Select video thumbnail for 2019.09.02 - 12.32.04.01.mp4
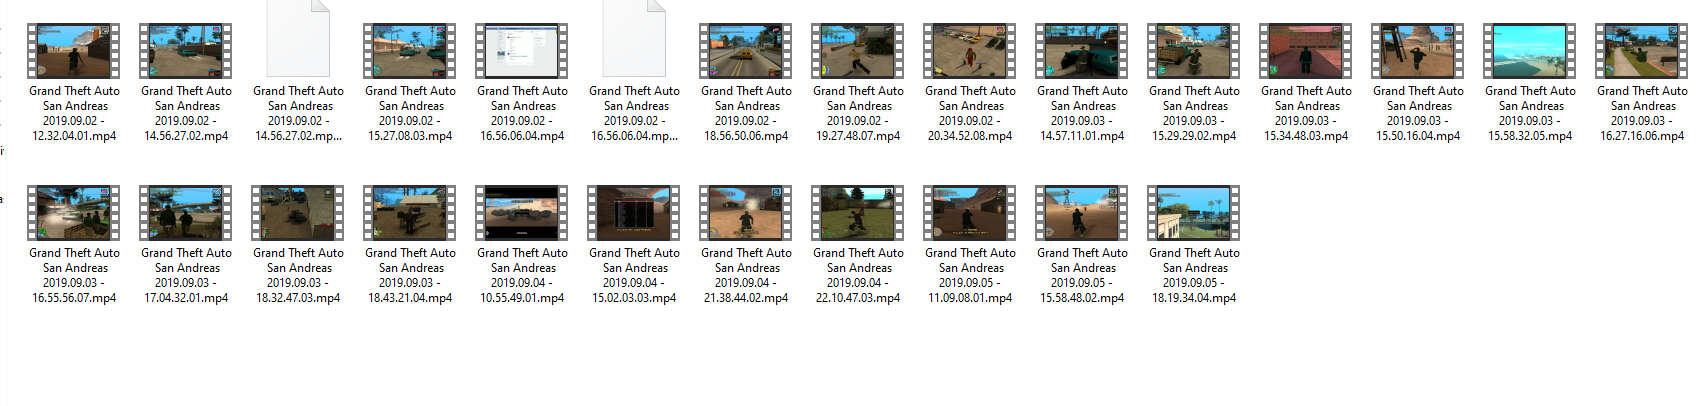1703x406 pixels. 74,51
